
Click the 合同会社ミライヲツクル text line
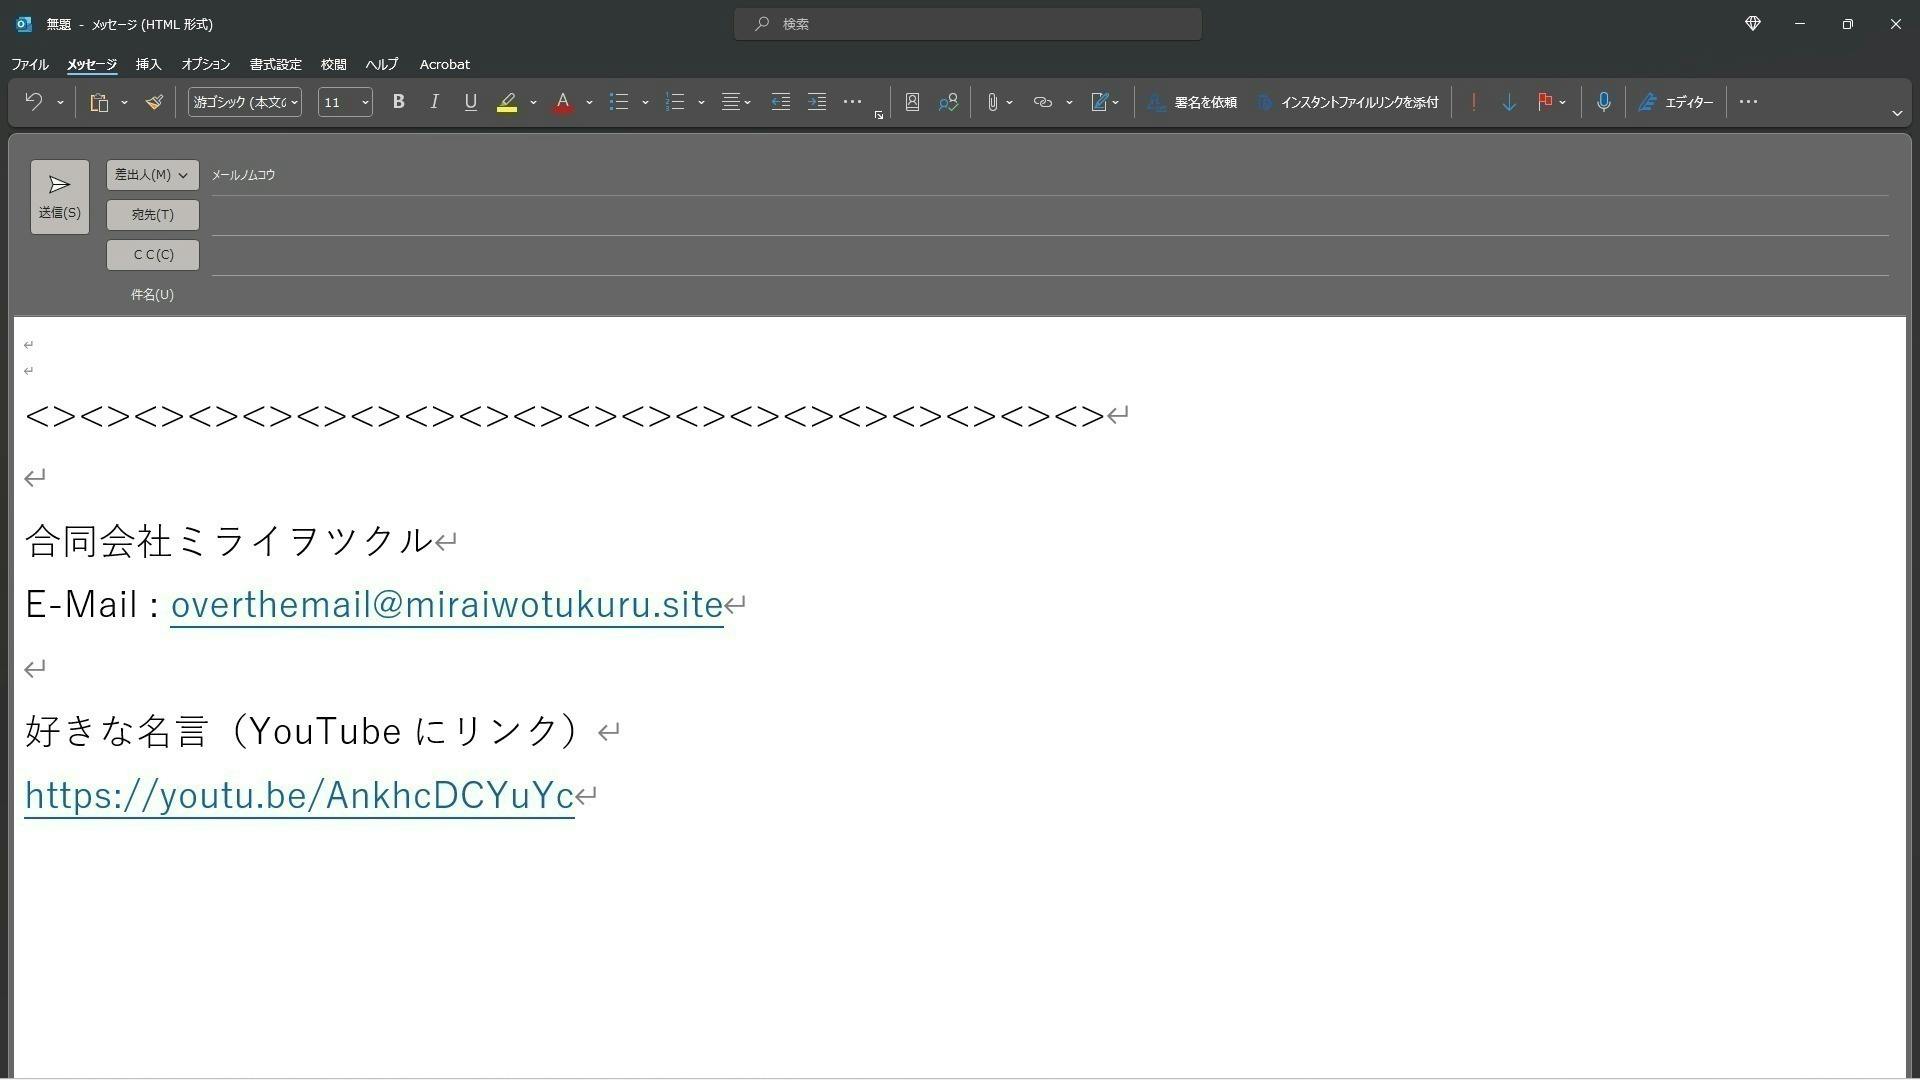[228, 541]
